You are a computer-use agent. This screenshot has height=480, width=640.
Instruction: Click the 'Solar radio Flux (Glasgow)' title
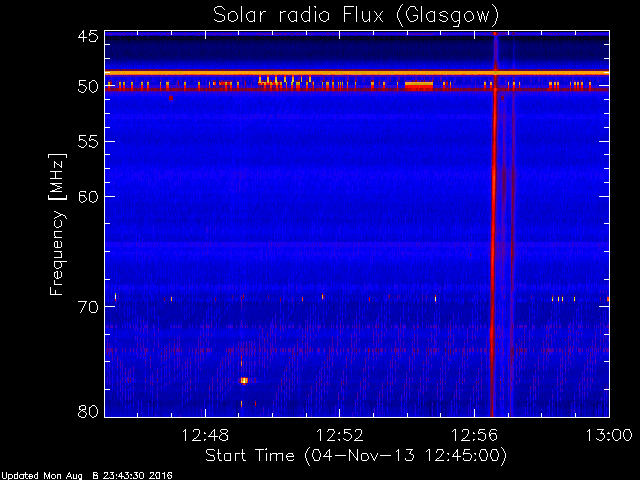coord(356,16)
